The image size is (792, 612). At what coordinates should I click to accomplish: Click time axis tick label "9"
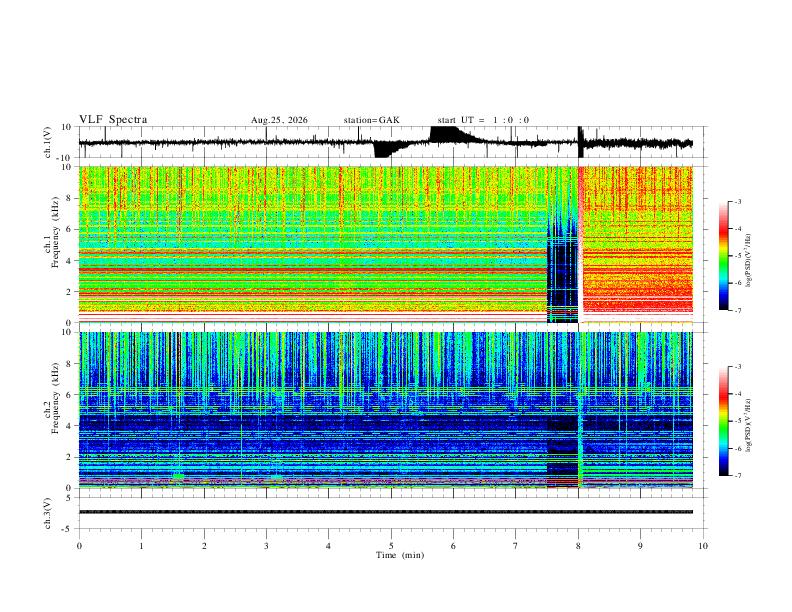[x=640, y=546]
